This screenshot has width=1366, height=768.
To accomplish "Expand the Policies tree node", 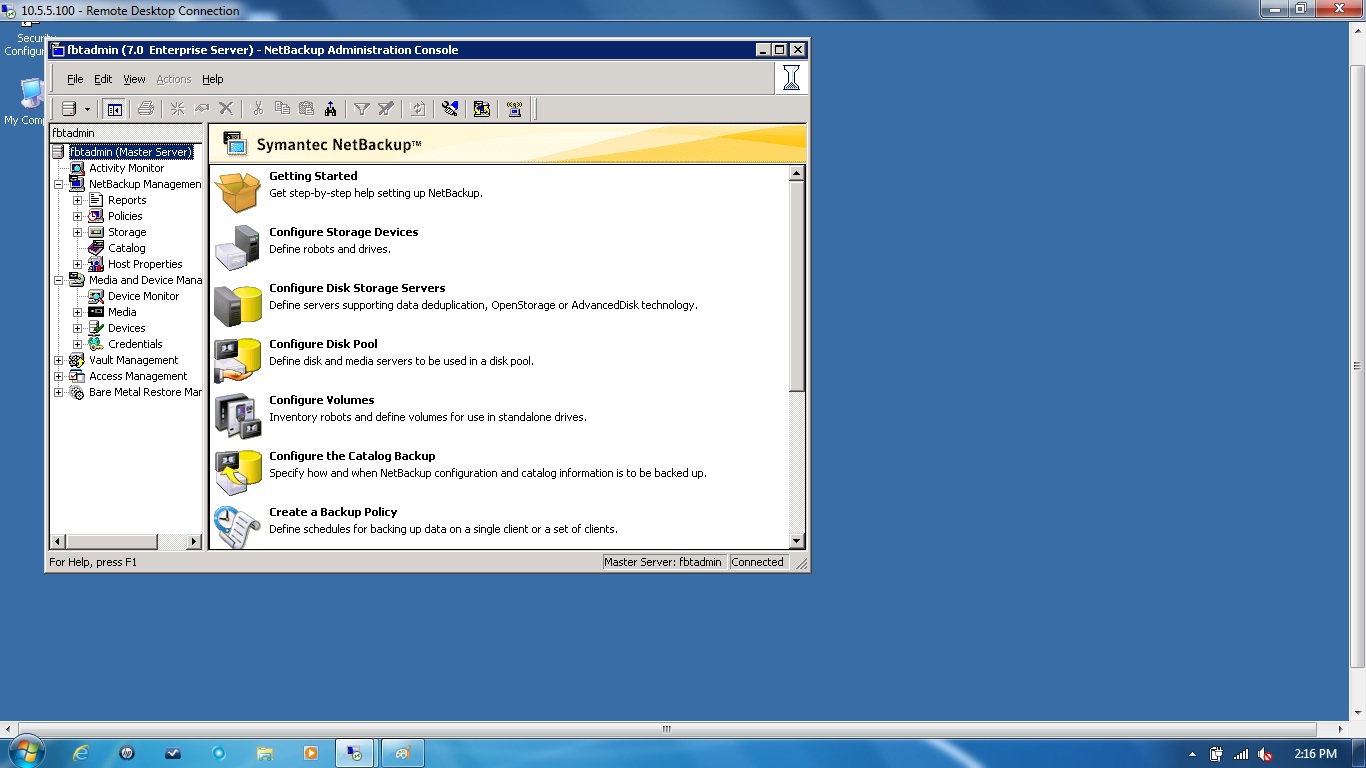I will pyautogui.click(x=77, y=216).
